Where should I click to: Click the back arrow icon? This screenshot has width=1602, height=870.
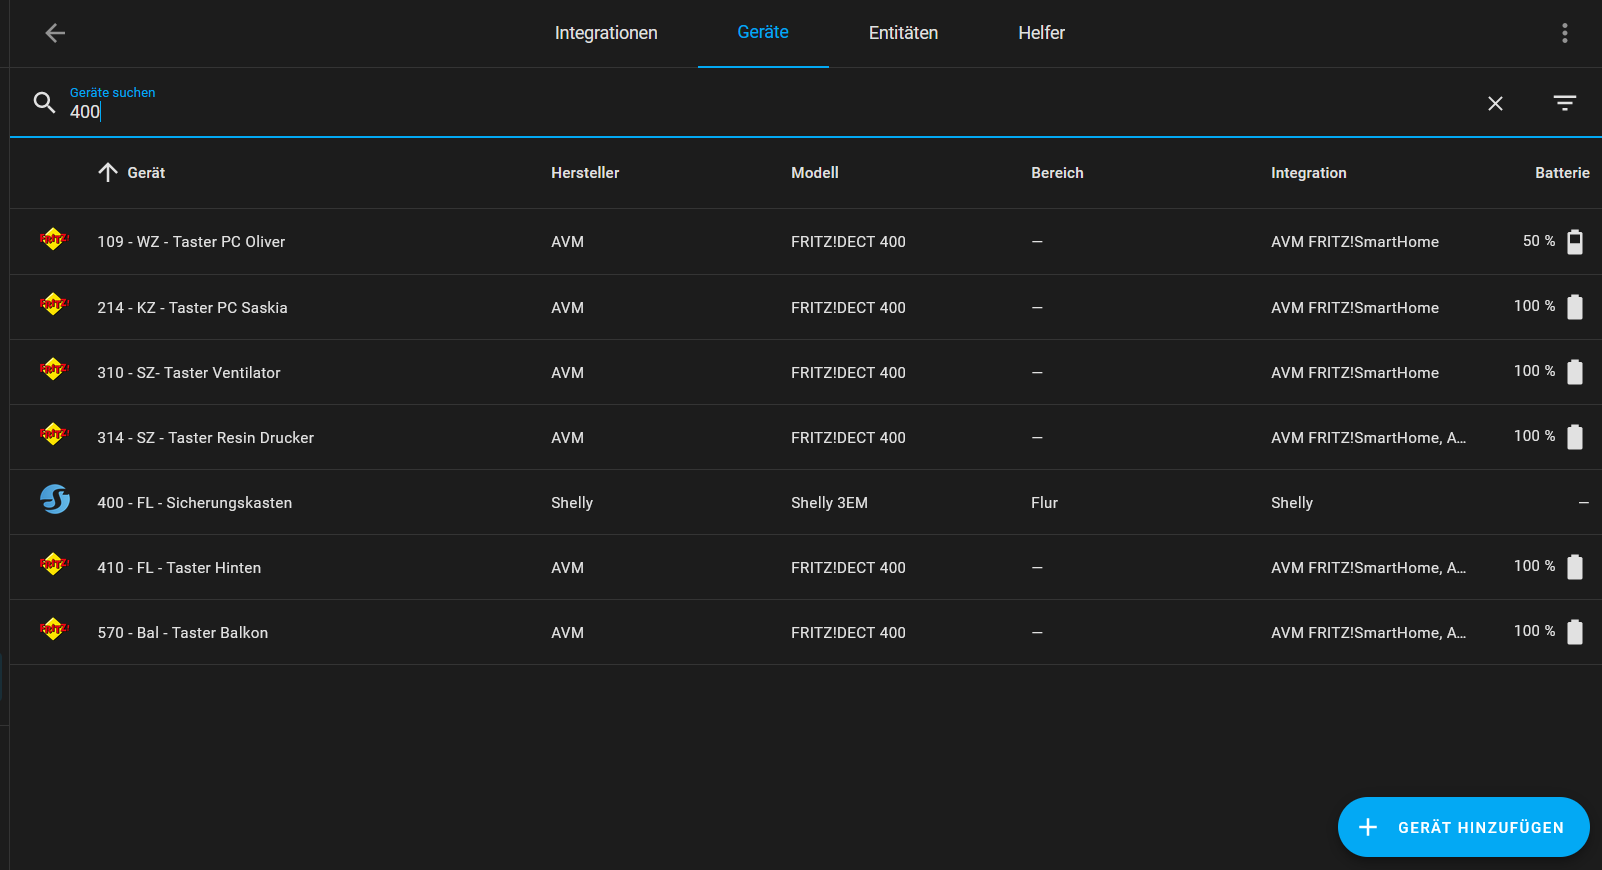[55, 33]
